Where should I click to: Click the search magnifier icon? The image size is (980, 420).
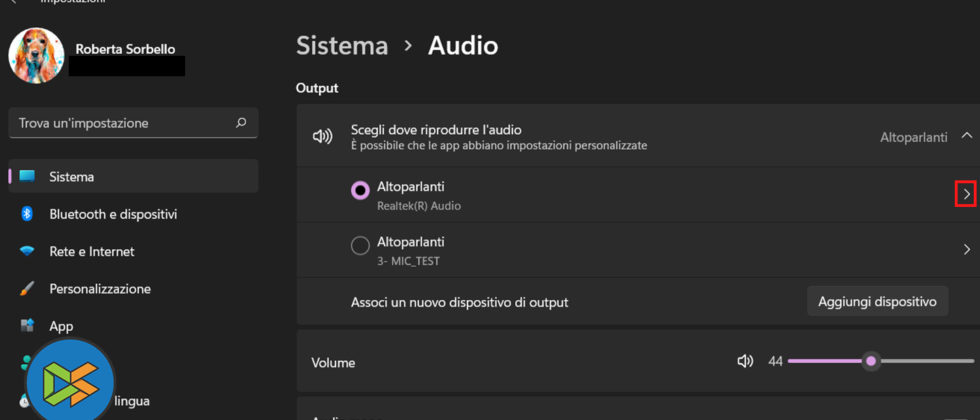point(241,123)
